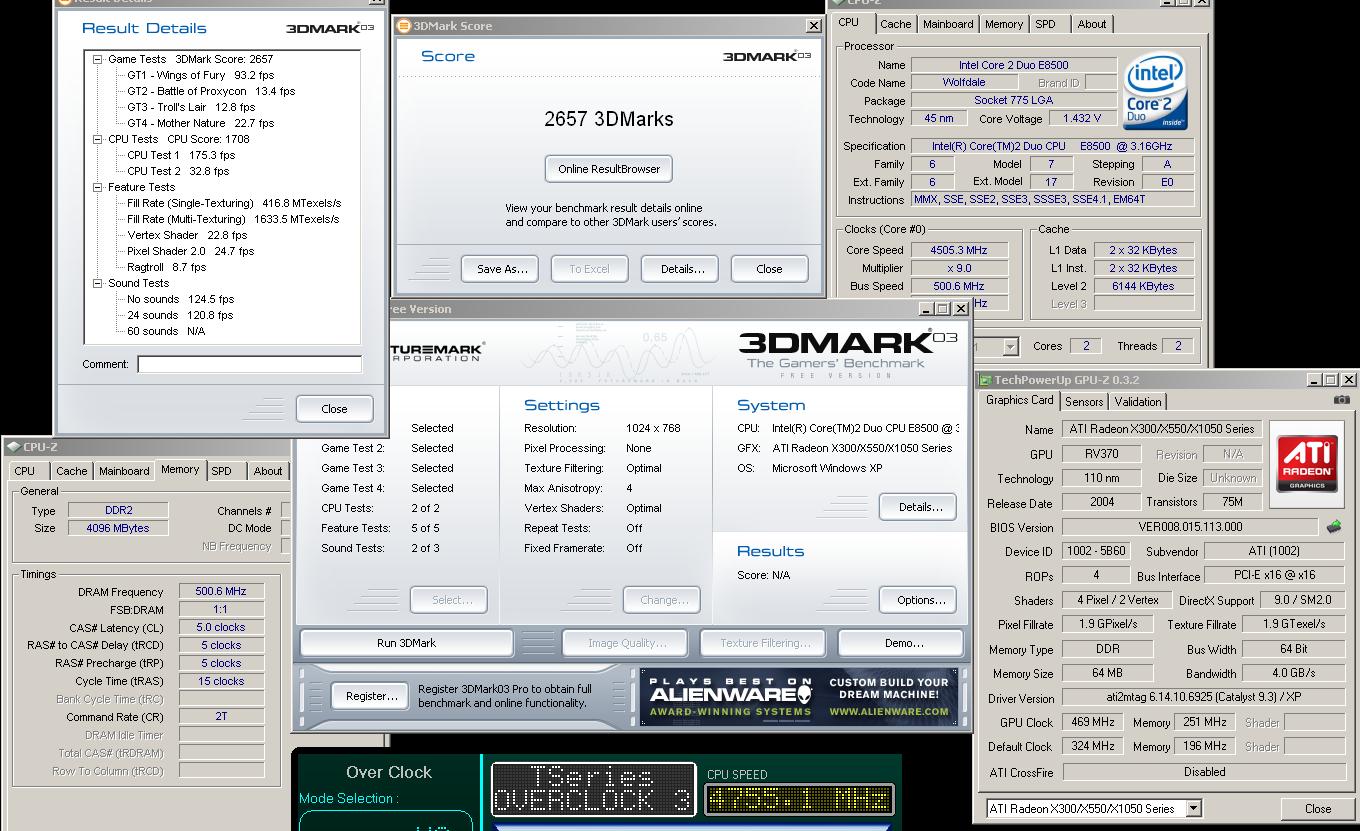Switch to Validation tab in GPU-Z
The width and height of the screenshot is (1360, 831).
click(x=1138, y=401)
